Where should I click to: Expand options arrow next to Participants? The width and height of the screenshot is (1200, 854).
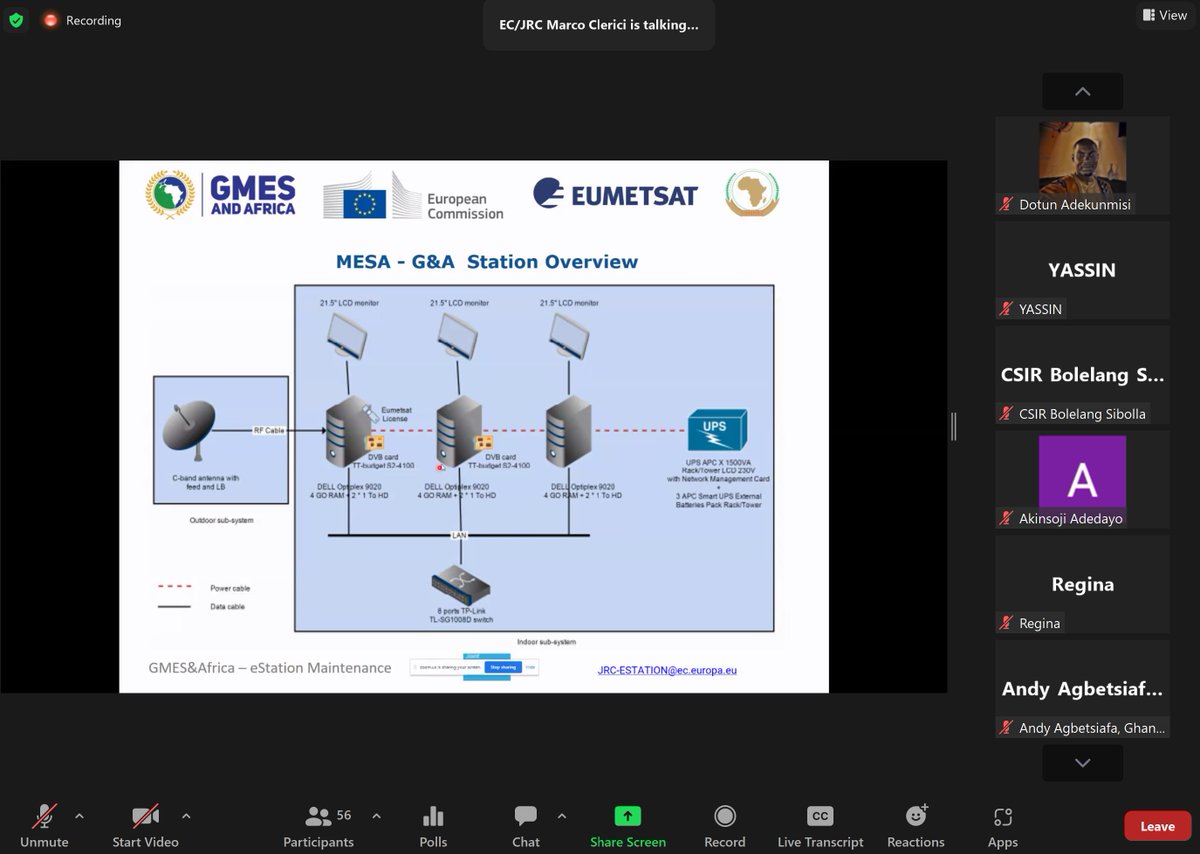coord(376,816)
